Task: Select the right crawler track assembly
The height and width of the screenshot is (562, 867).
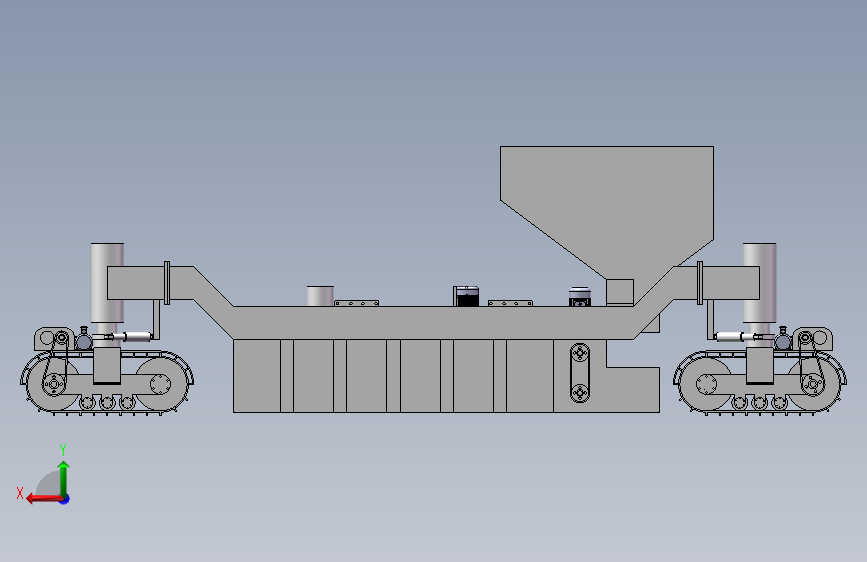Action: click(760, 383)
